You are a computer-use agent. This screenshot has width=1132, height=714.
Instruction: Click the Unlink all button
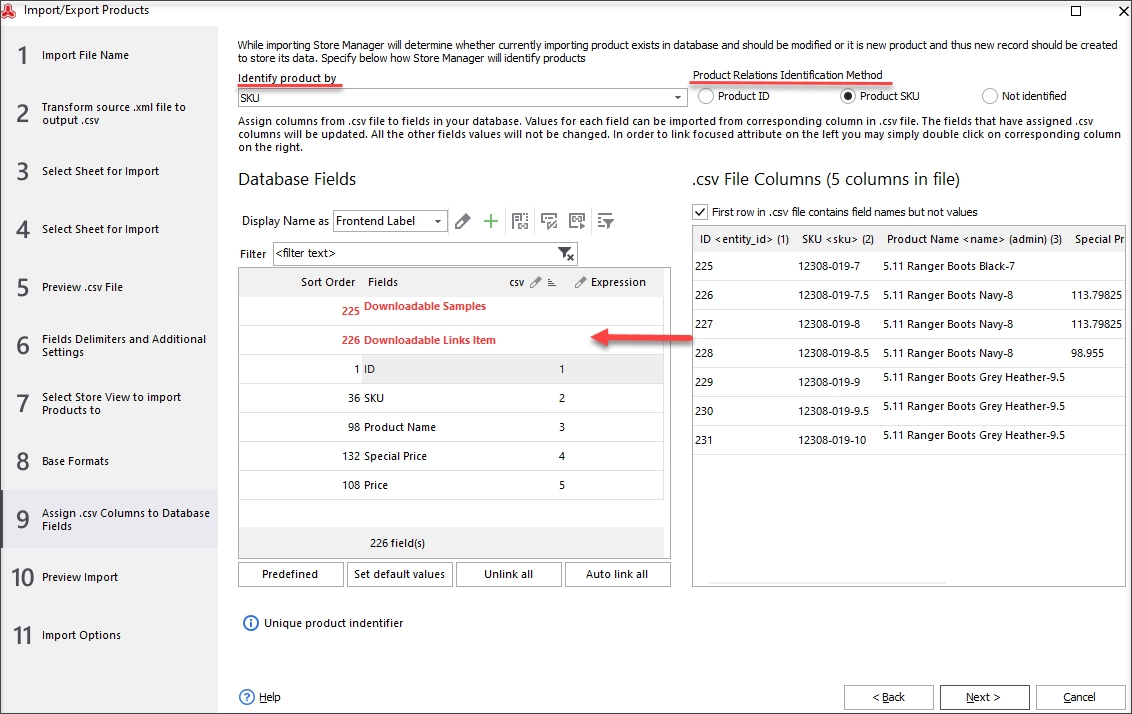508,574
